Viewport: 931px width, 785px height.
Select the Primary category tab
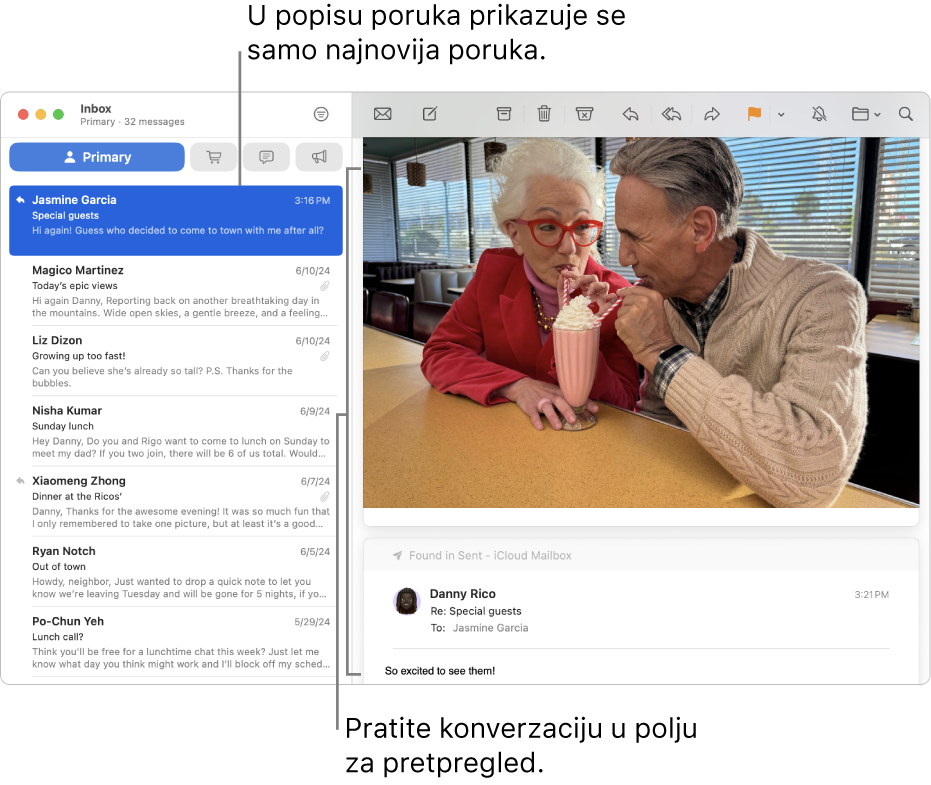97,157
